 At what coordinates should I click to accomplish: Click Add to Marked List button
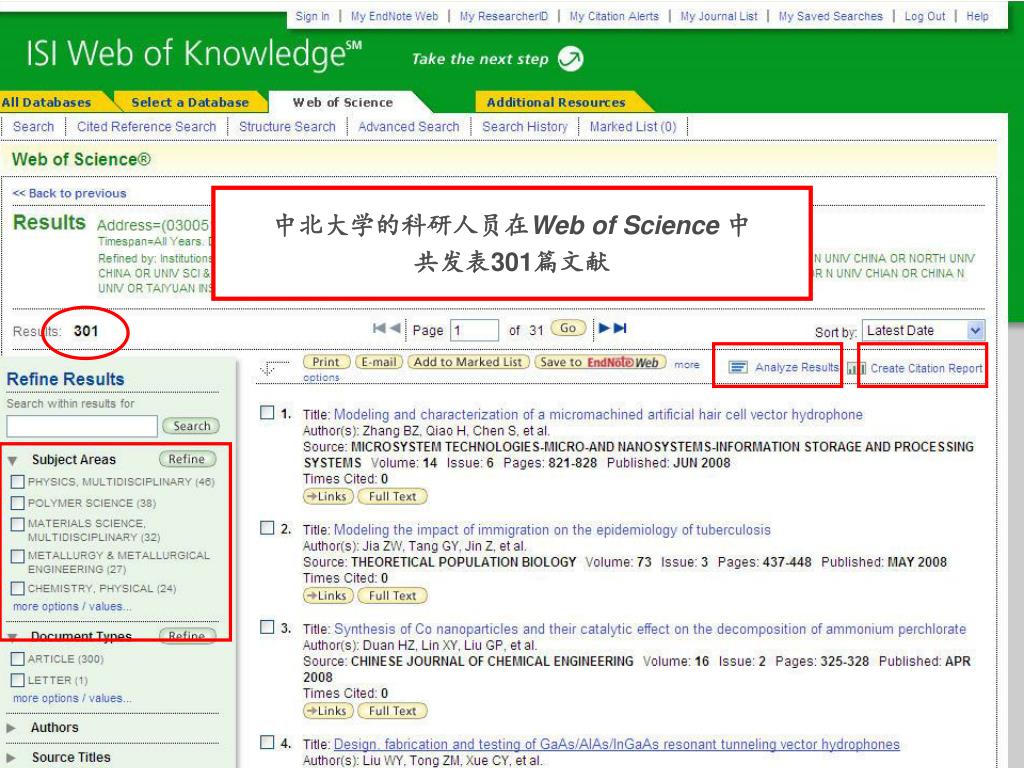(468, 362)
